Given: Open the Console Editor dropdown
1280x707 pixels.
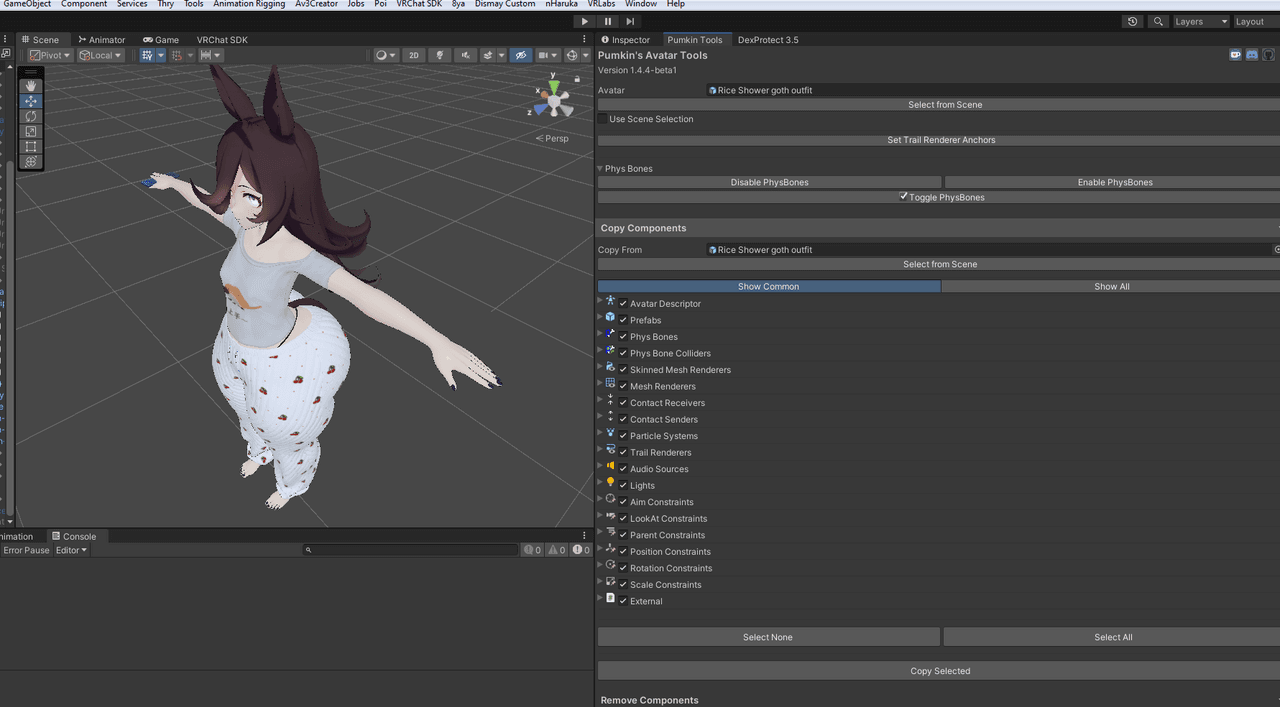Looking at the screenshot, I should pos(71,550).
